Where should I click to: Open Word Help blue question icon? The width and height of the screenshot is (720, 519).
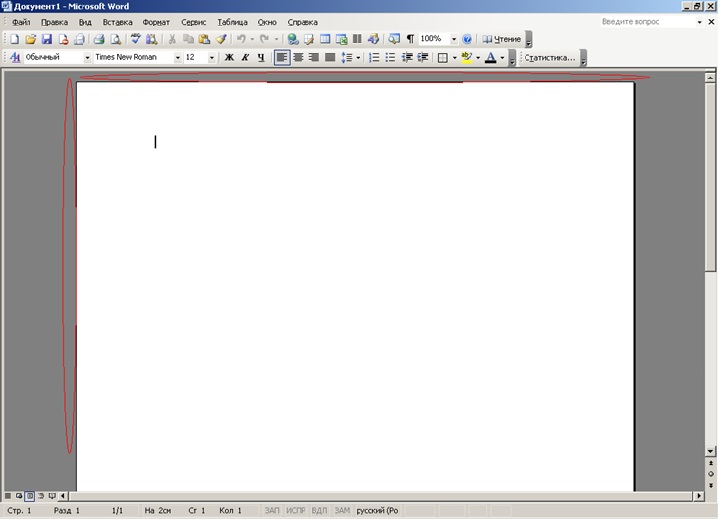pyautogui.click(x=467, y=39)
